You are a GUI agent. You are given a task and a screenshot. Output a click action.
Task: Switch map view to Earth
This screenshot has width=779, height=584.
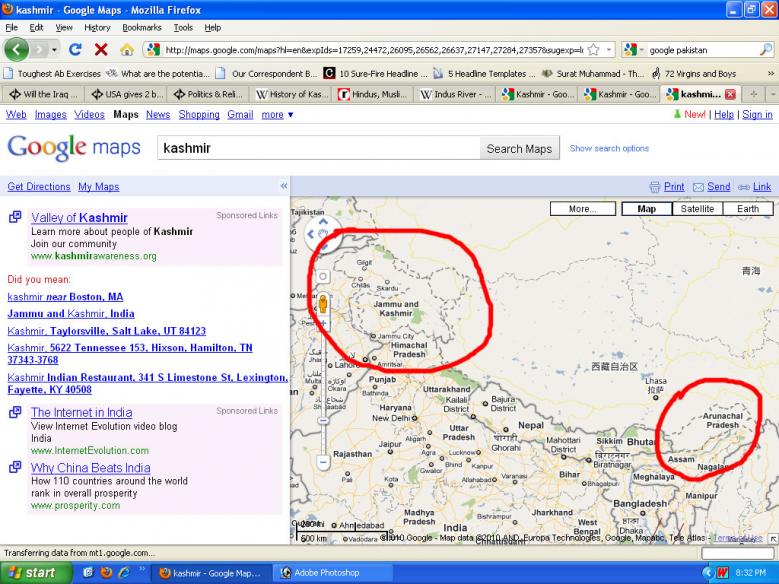coord(748,209)
